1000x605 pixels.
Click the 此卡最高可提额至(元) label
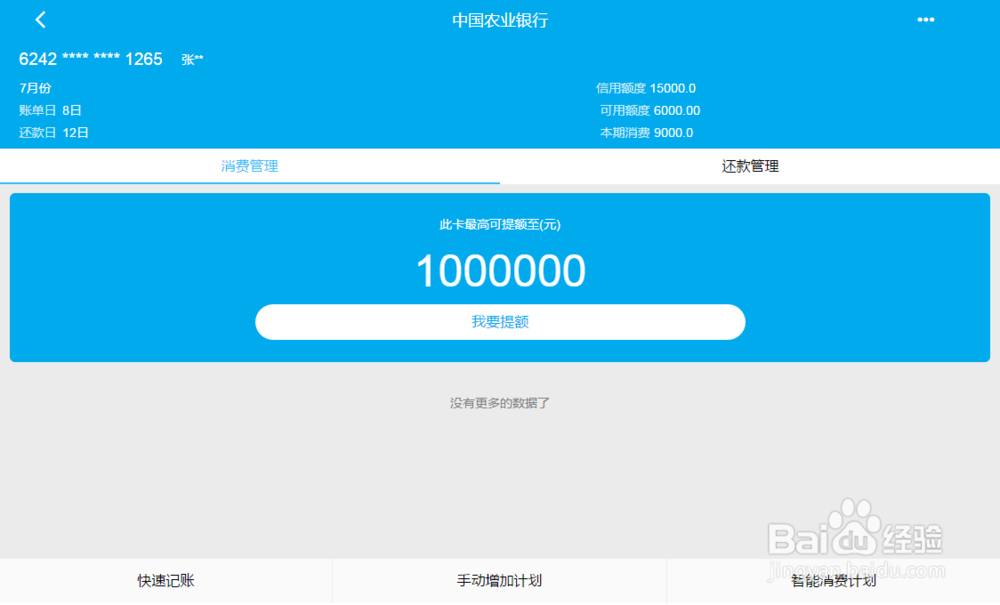click(x=500, y=224)
